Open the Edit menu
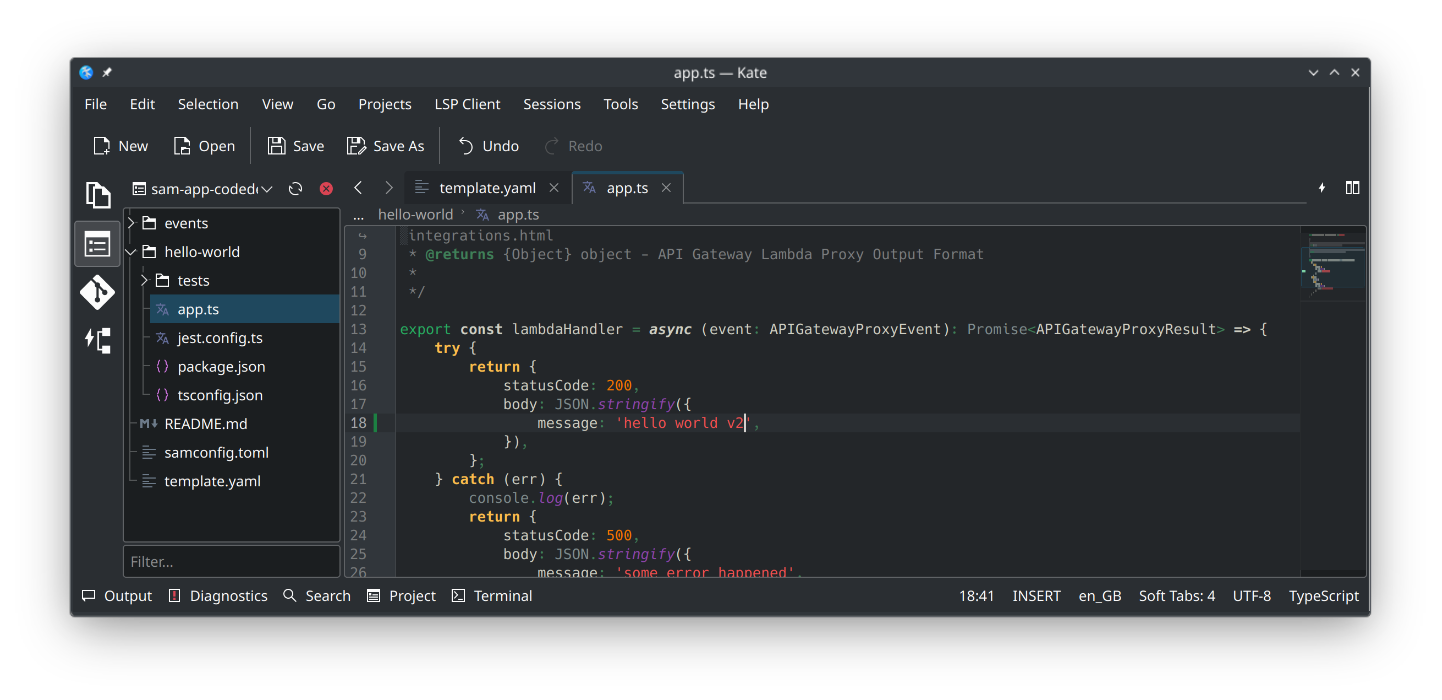This screenshot has width=1442, height=700. 142,104
